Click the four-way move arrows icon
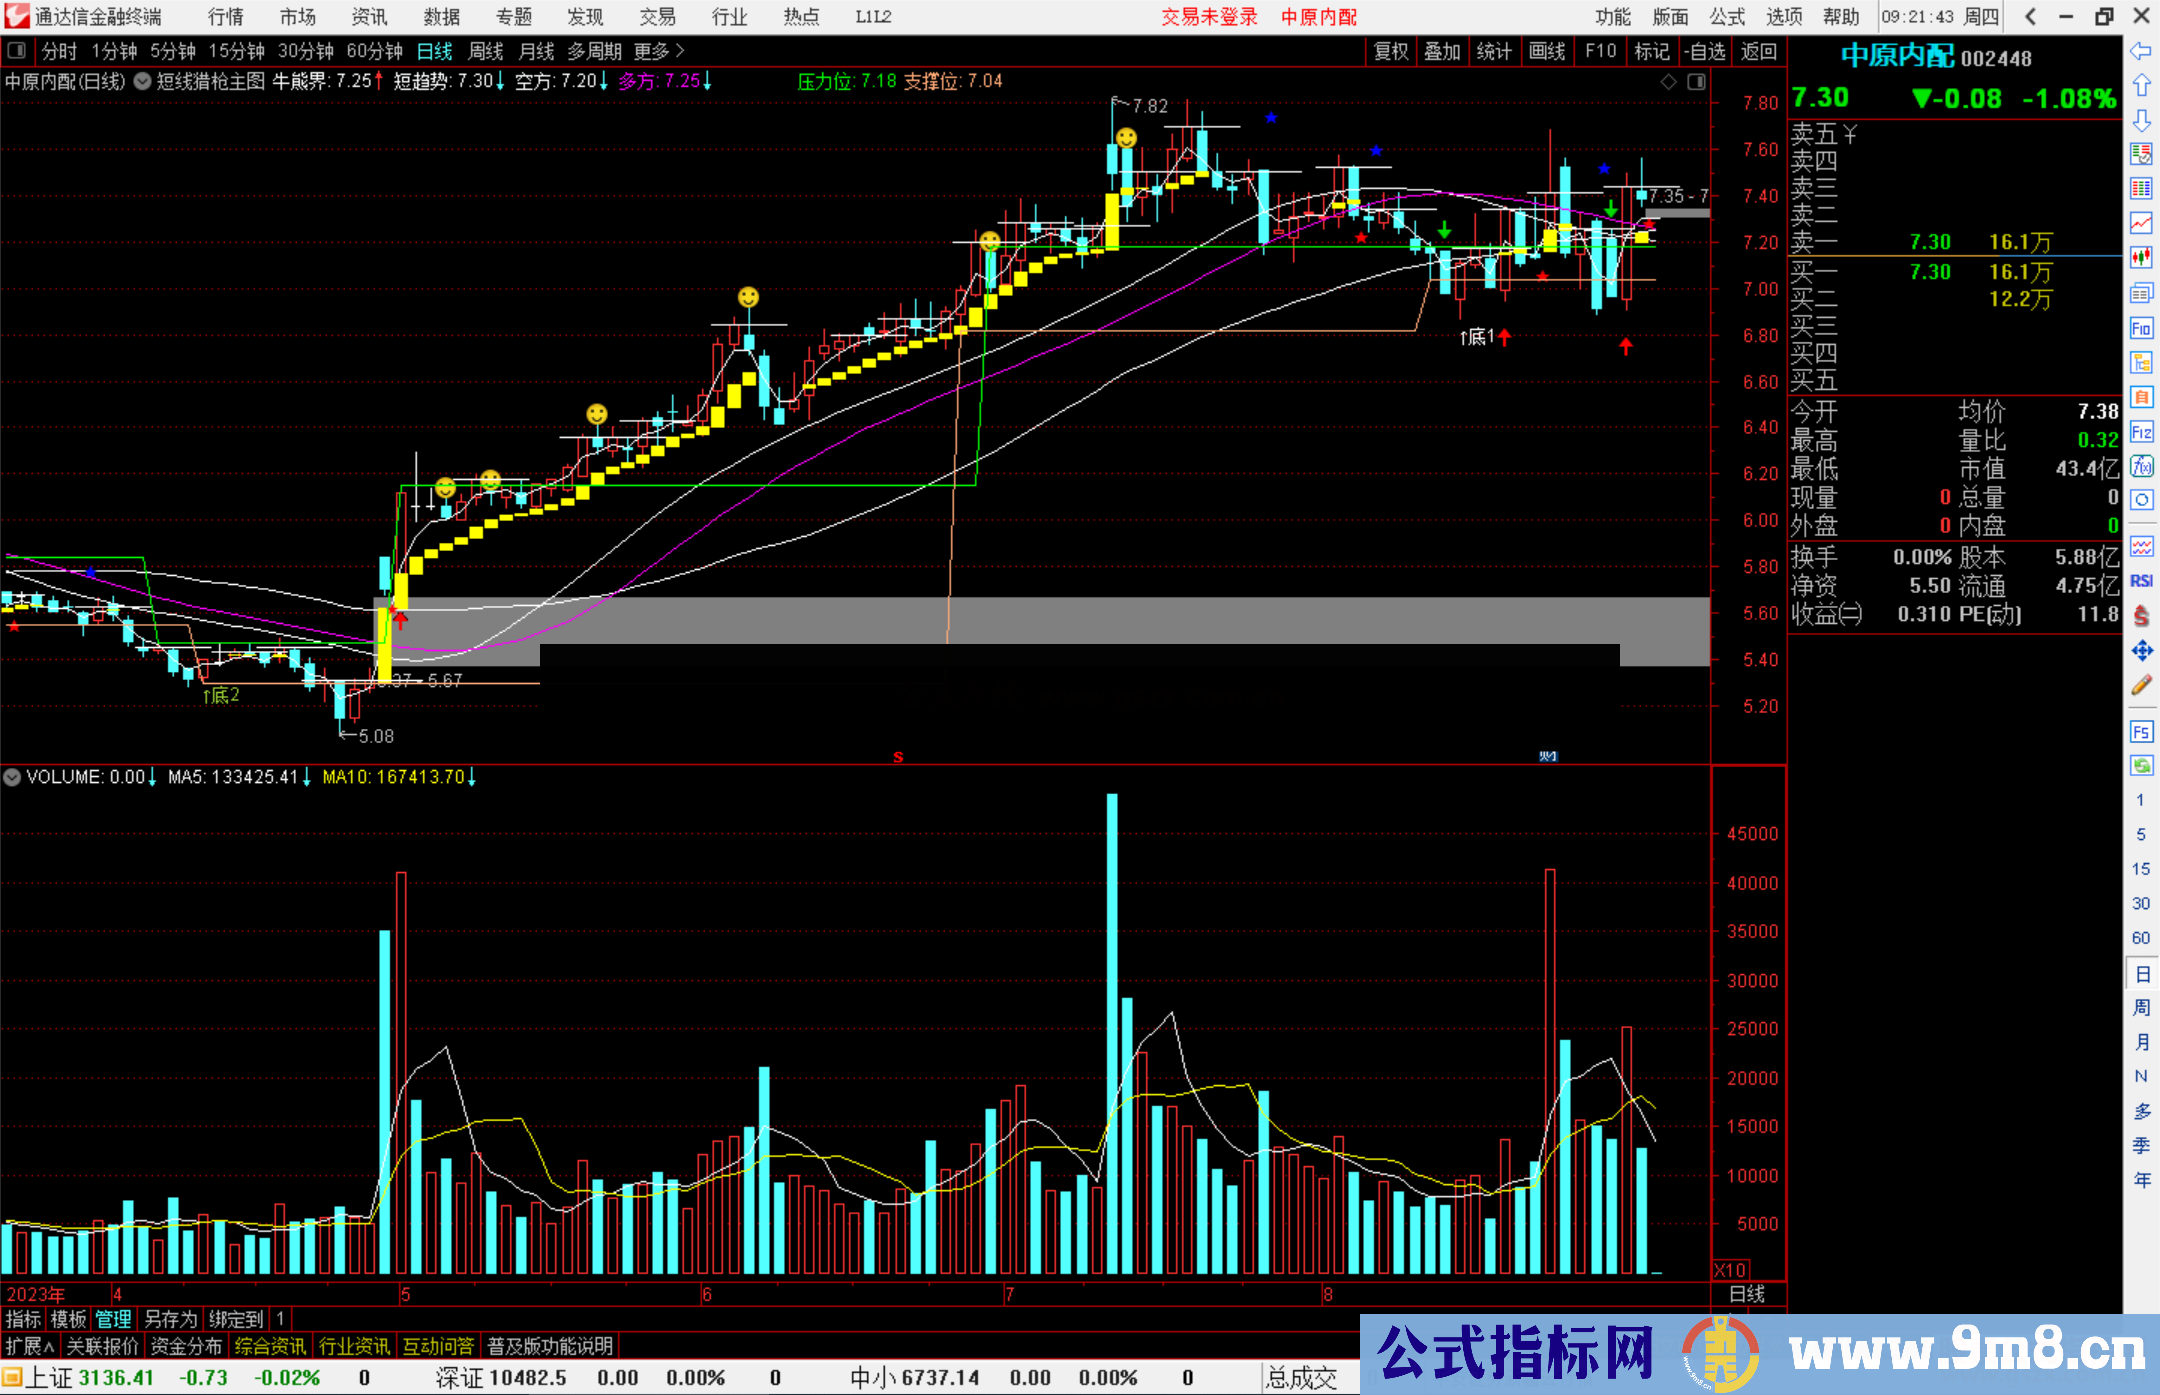2160x1395 pixels. (2141, 651)
